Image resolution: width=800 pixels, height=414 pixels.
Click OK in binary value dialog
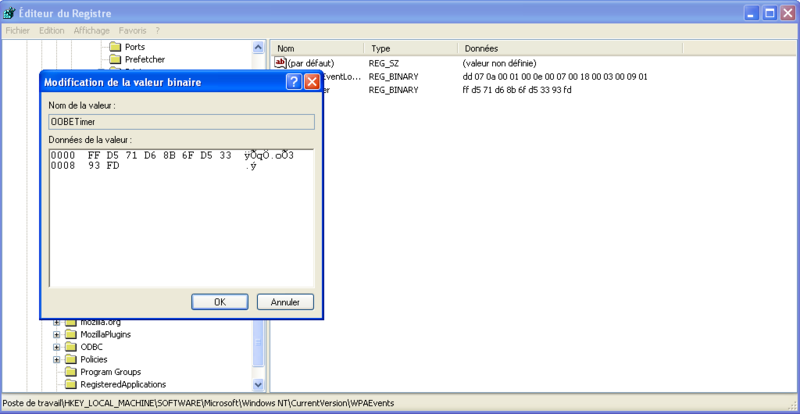click(x=220, y=302)
